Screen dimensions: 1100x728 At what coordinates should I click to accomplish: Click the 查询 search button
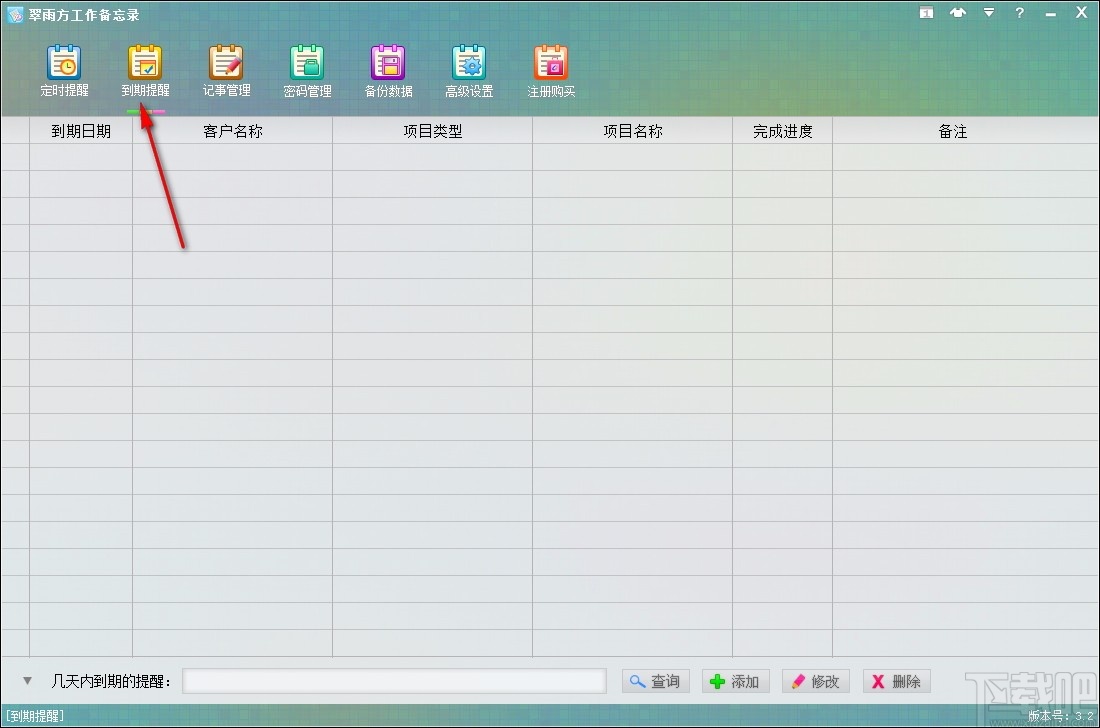tap(655, 681)
